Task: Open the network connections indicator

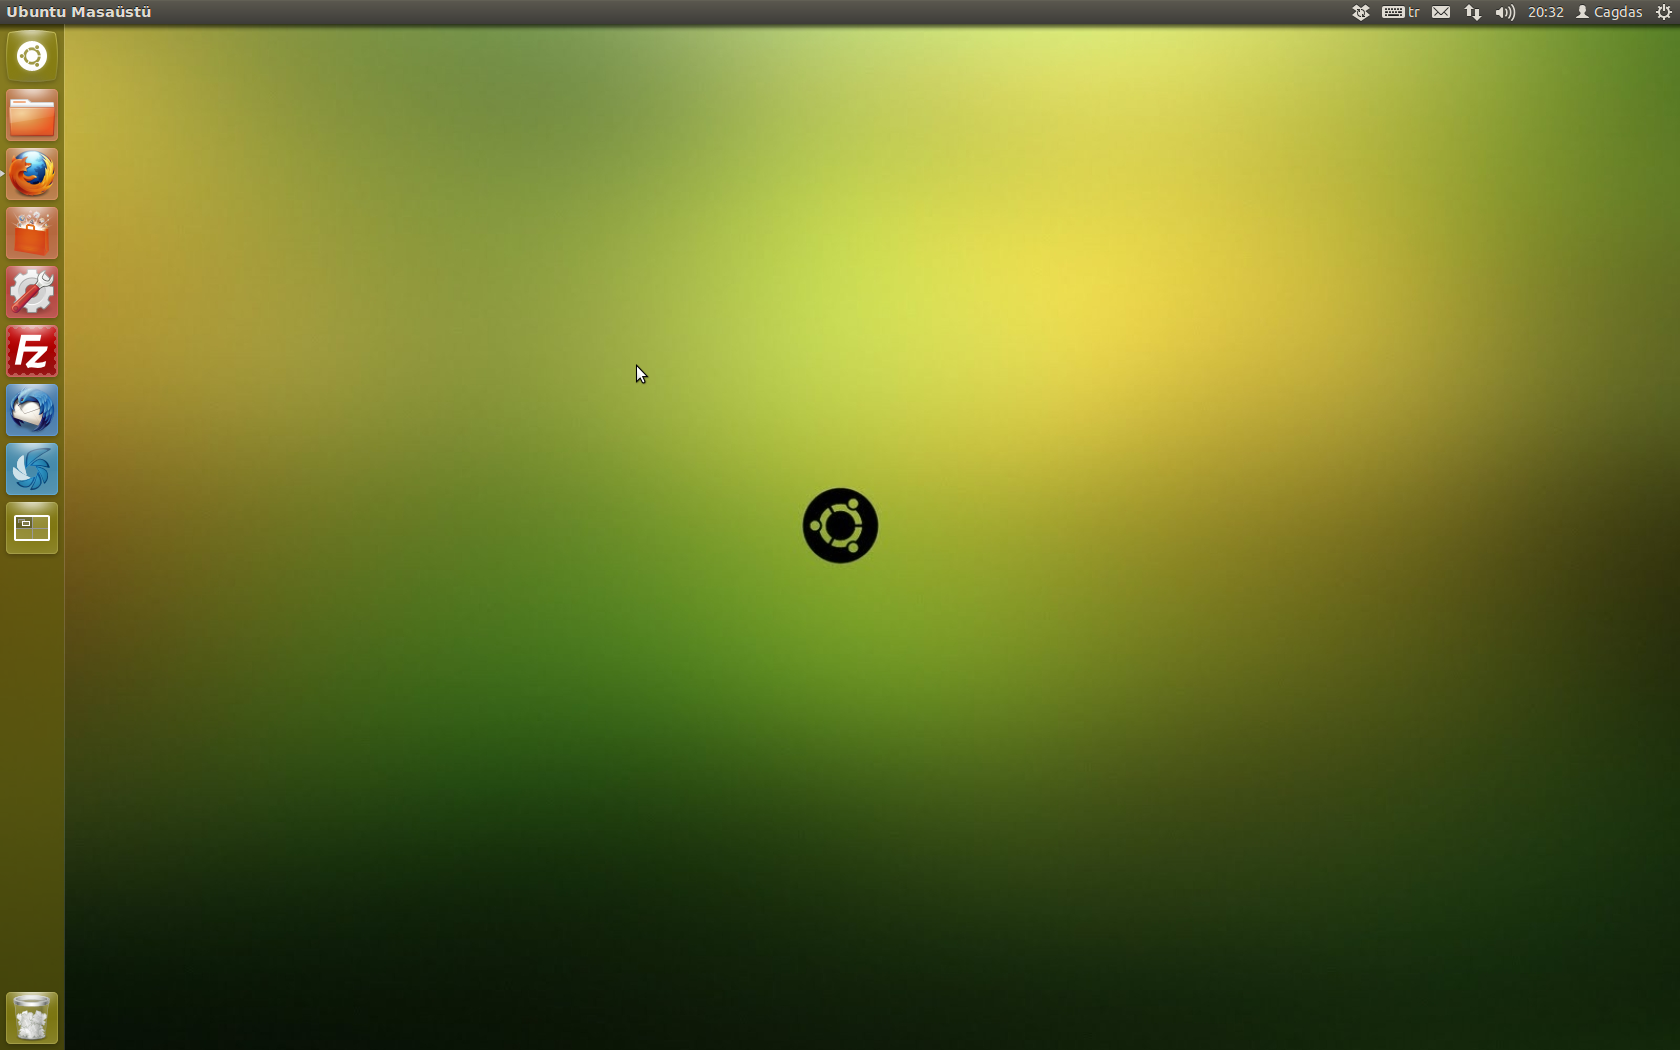Action: pos(1473,12)
